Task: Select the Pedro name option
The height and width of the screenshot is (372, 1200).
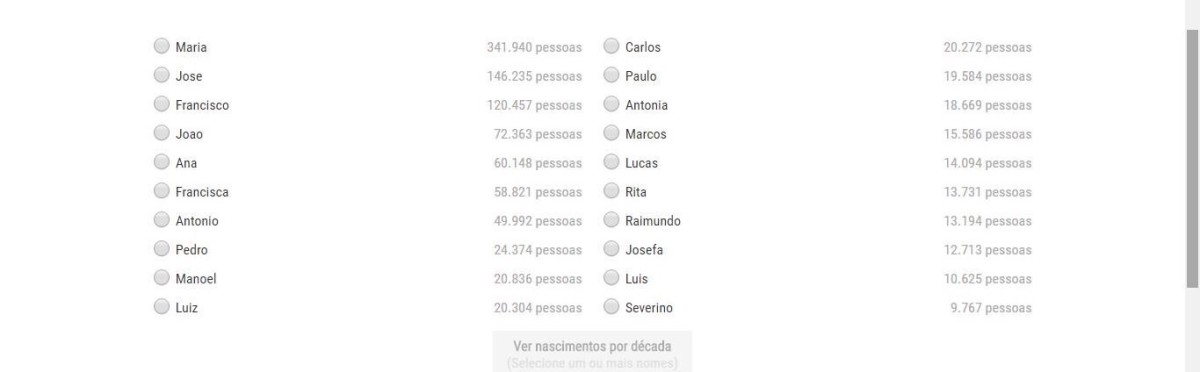Action: [x=161, y=249]
